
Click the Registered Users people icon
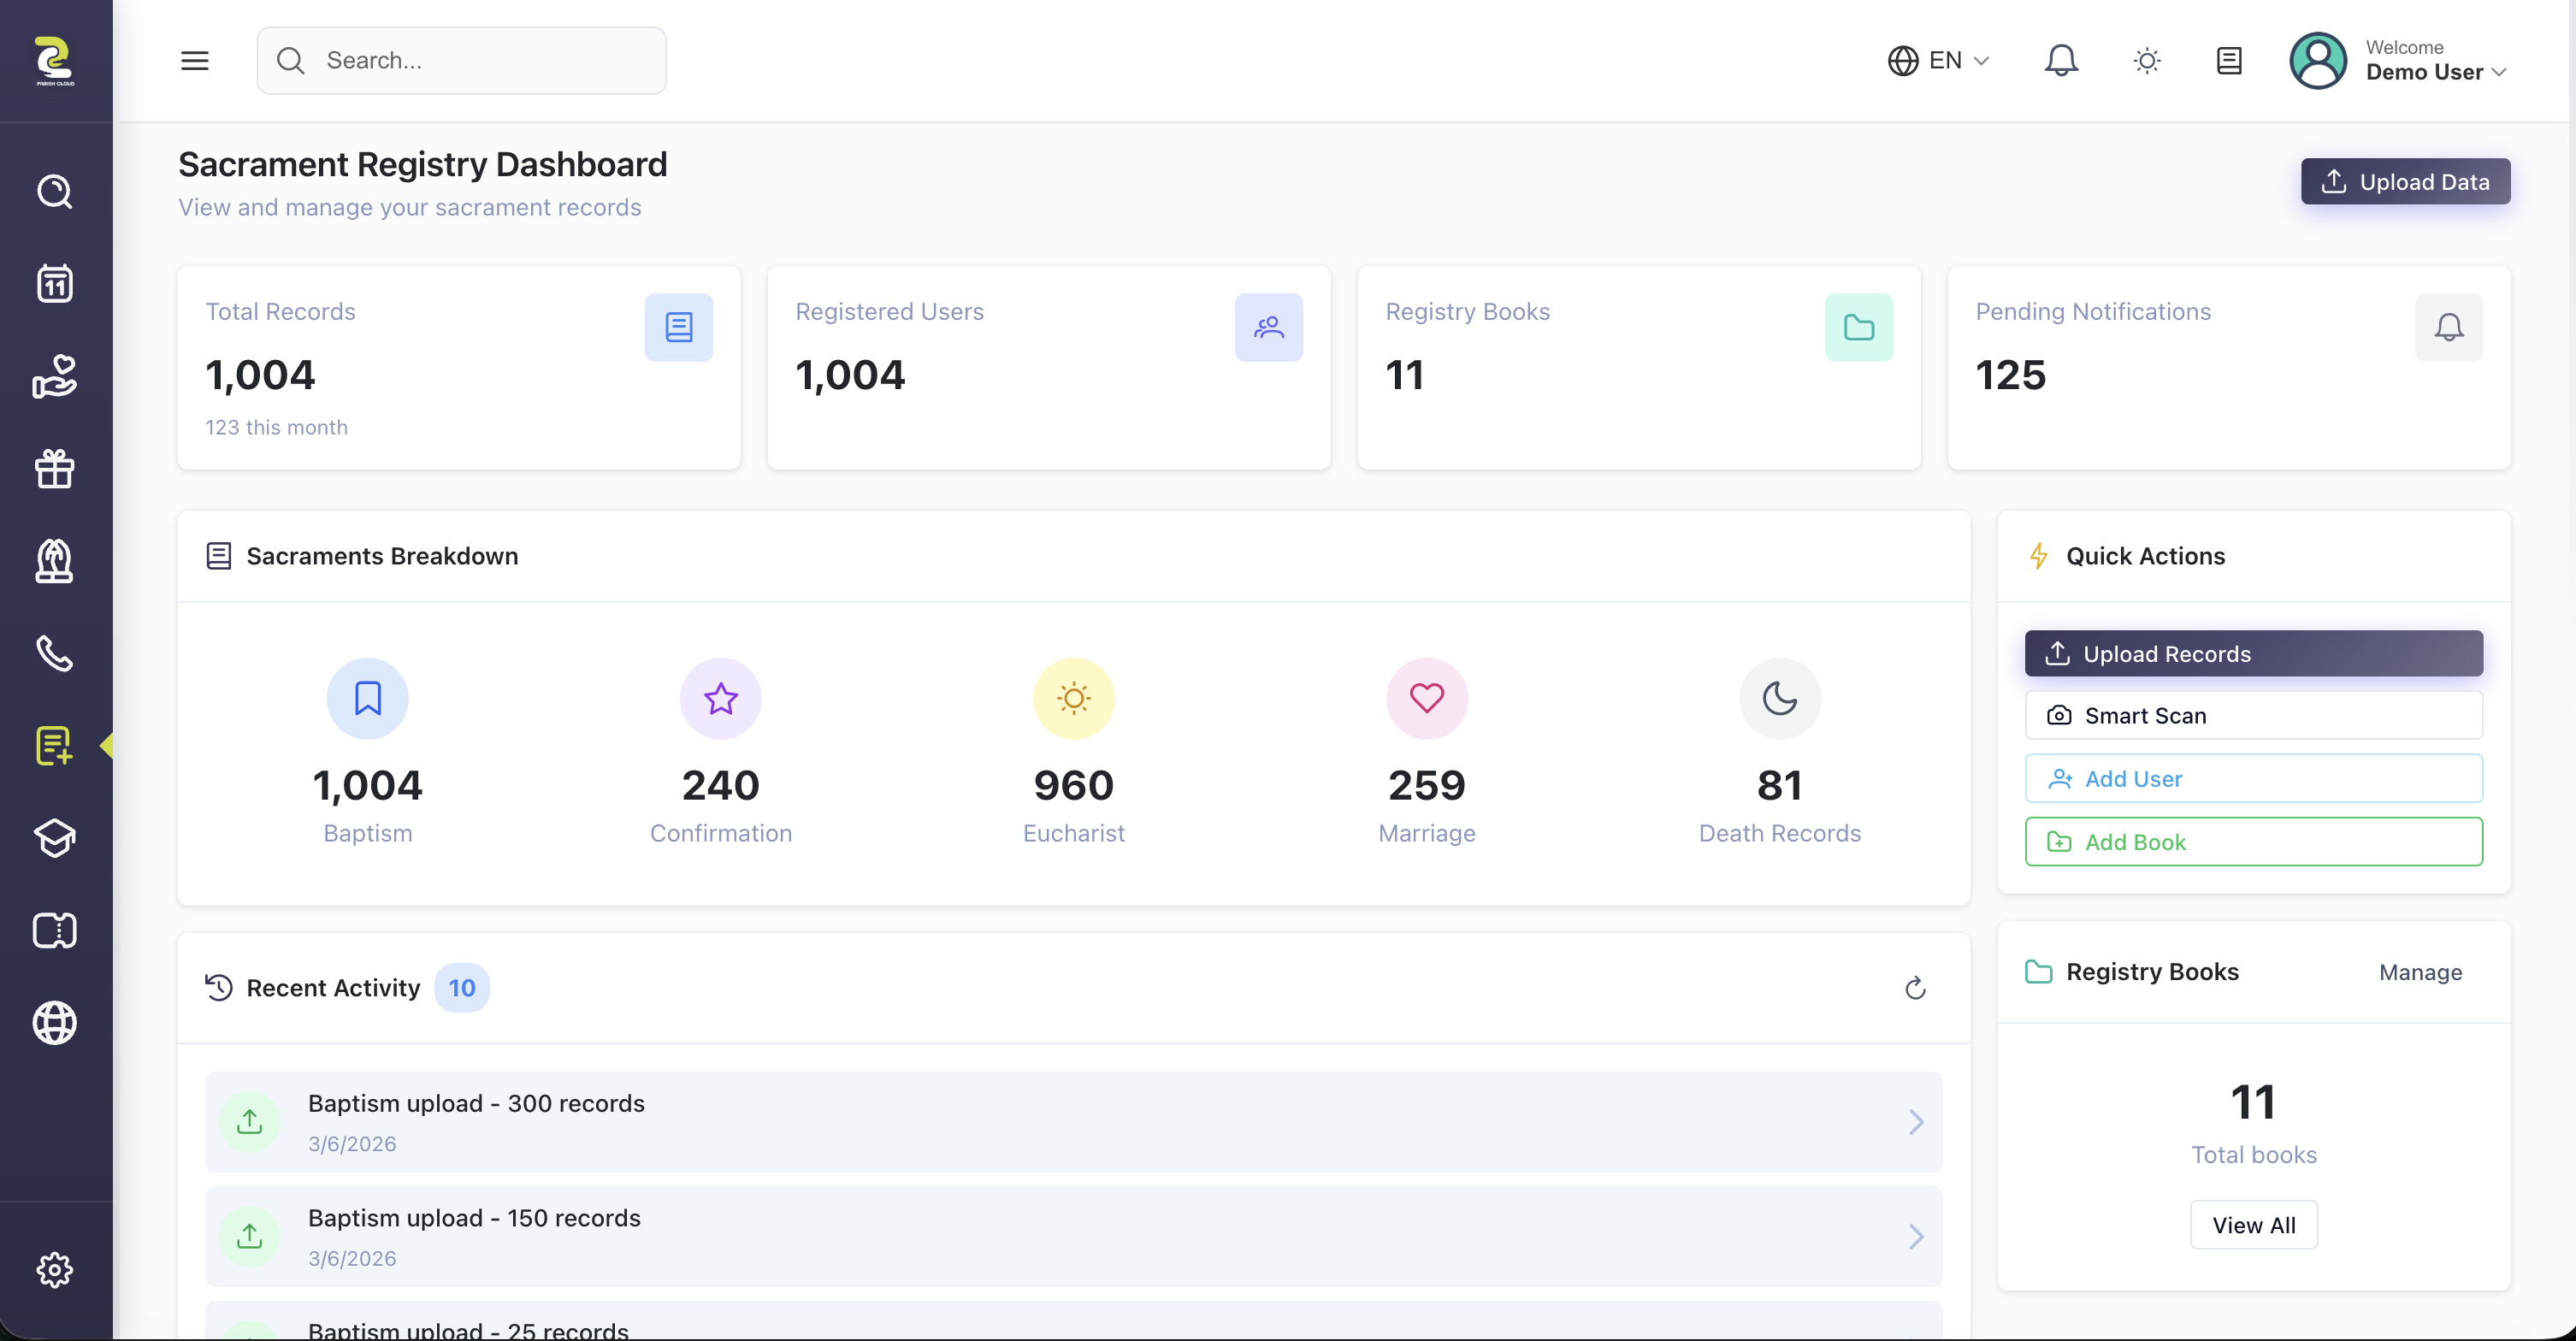click(1269, 327)
